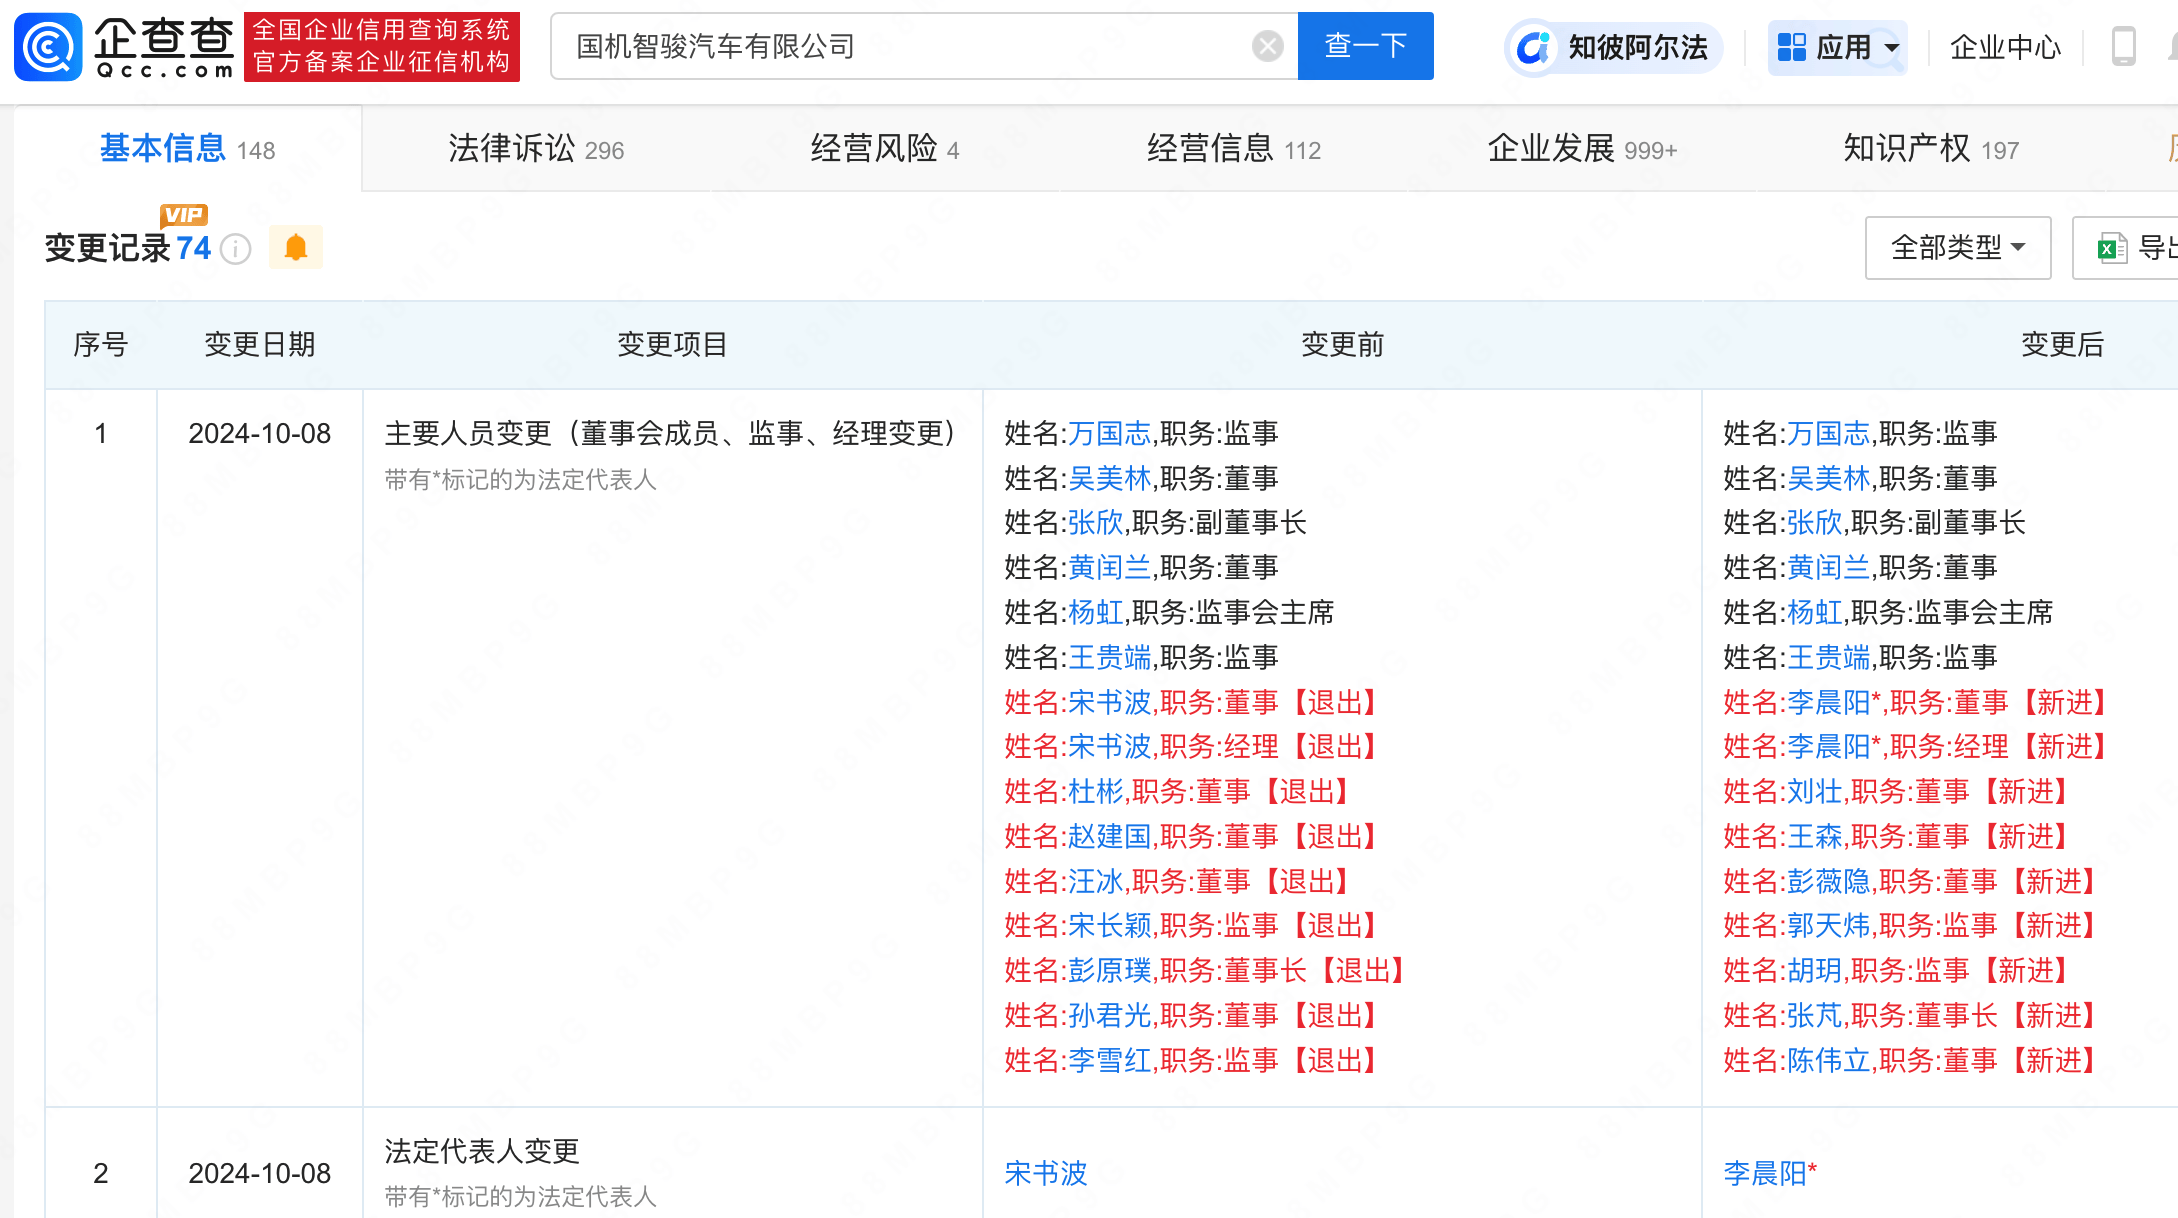Screen dimensions: 2178x1218
Task: Click the 变更记录 74 heading
Action: point(128,248)
